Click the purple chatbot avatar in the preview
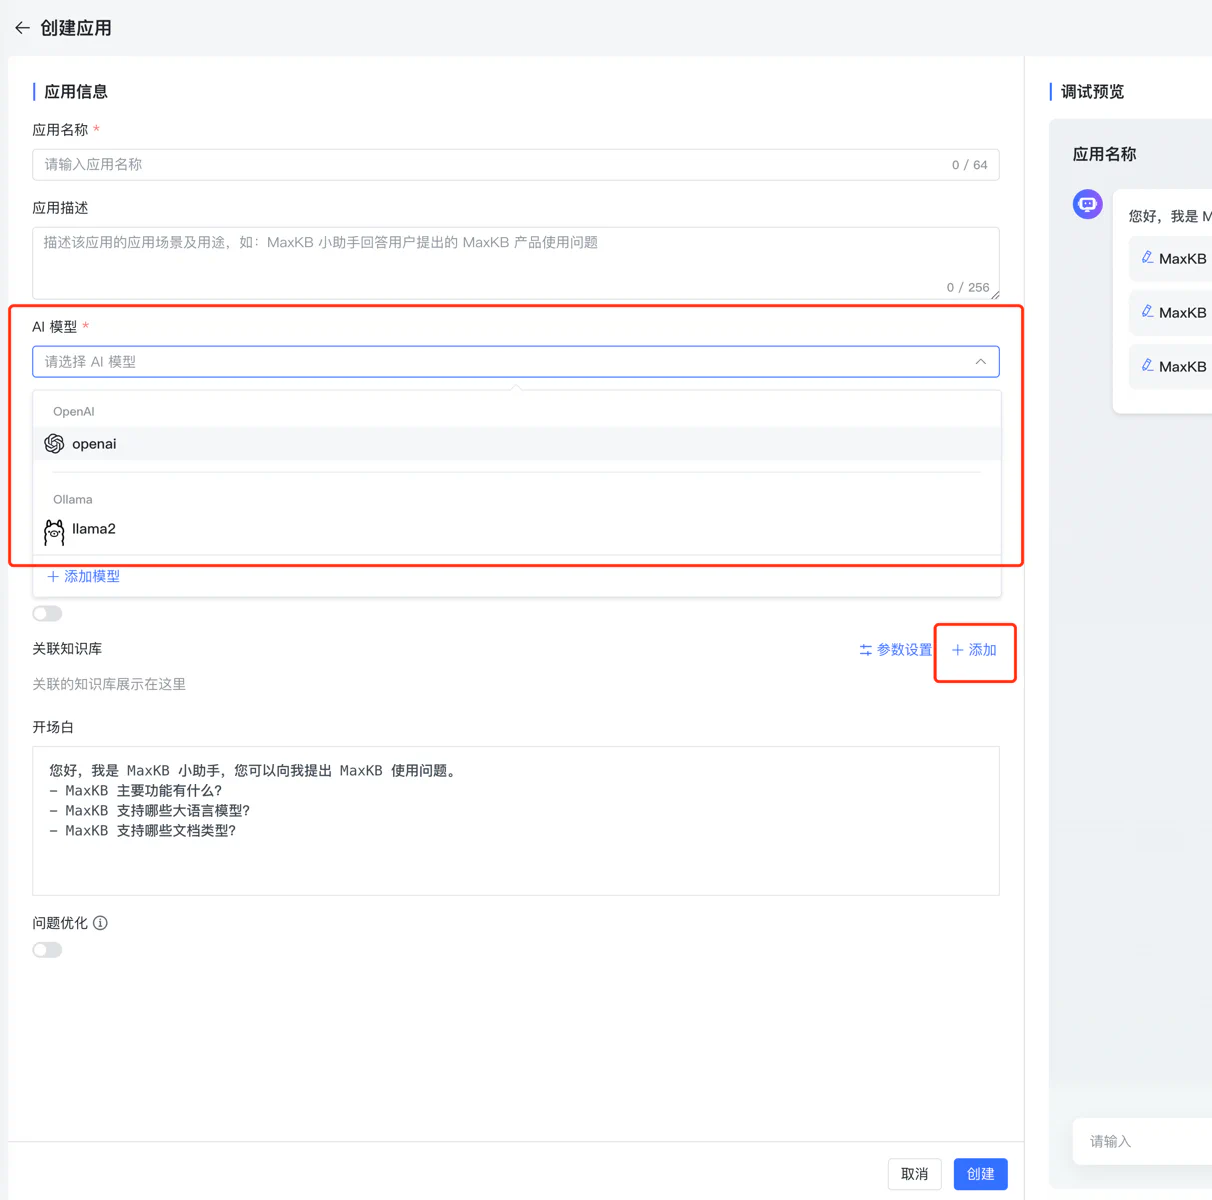The image size is (1212, 1200). 1087,204
